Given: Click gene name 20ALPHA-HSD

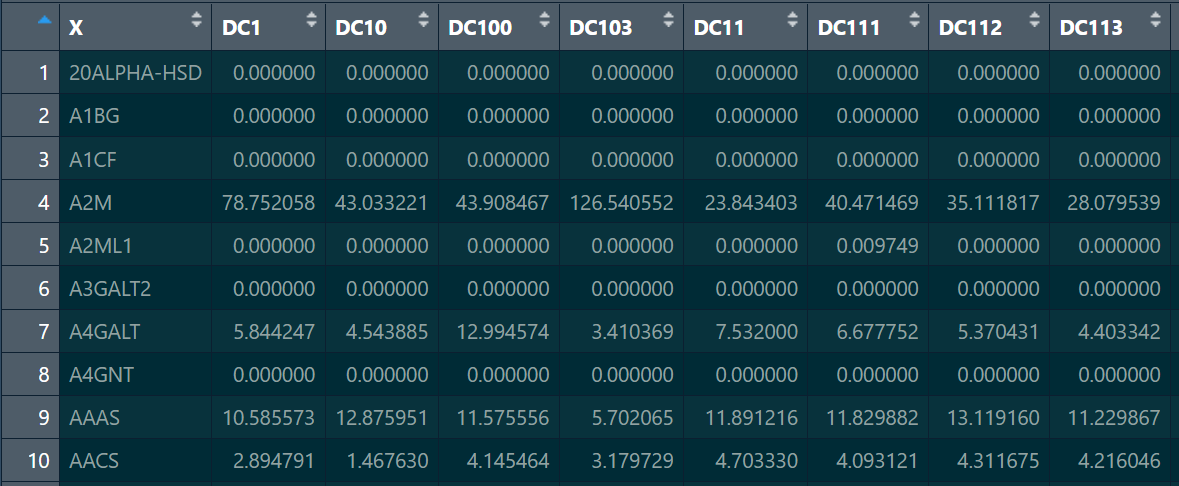Looking at the screenshot, I should (x=135, y=73).
